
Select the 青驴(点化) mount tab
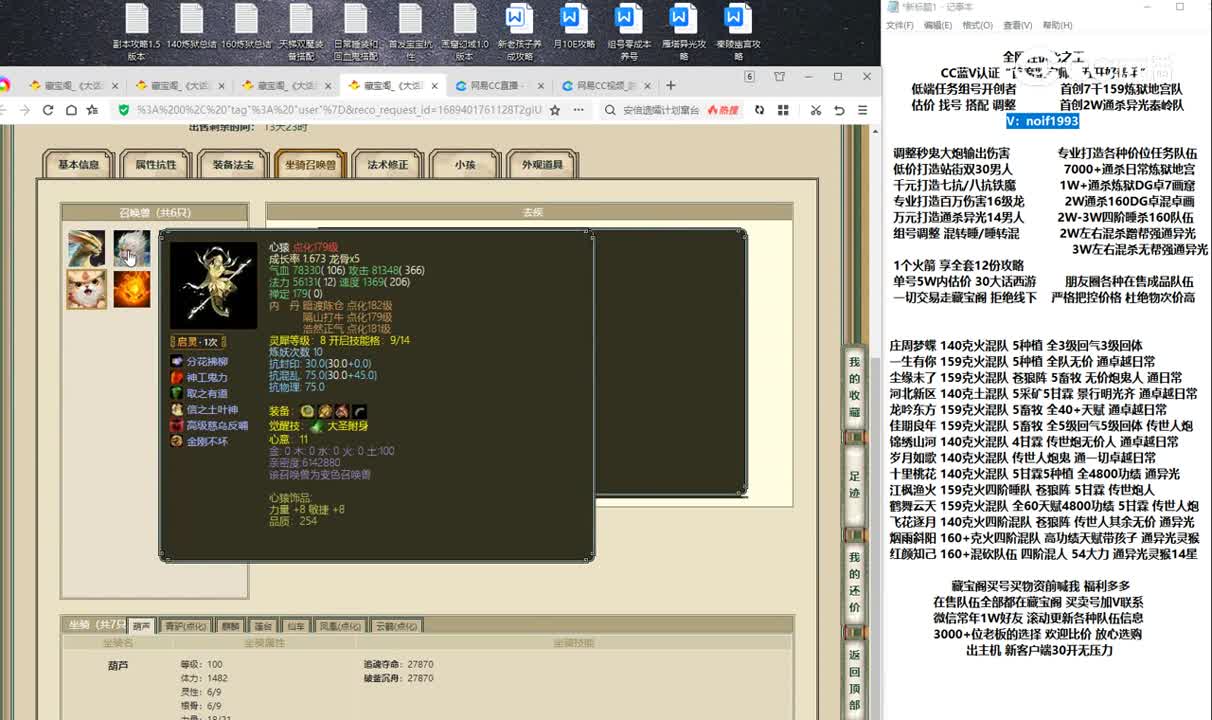(186, 626)
